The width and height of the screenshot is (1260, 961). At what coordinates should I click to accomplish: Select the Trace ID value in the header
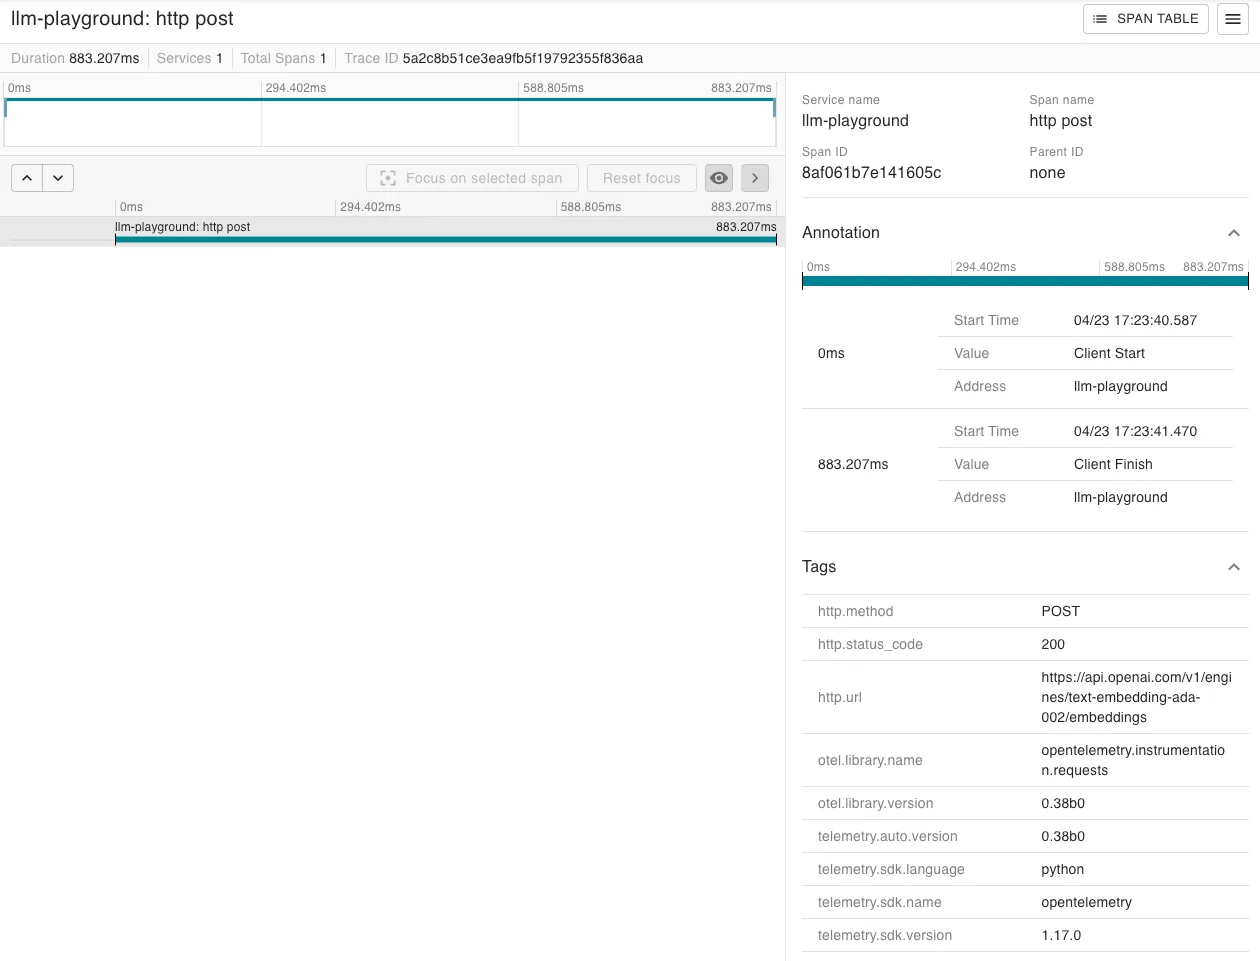click(522, 58)
